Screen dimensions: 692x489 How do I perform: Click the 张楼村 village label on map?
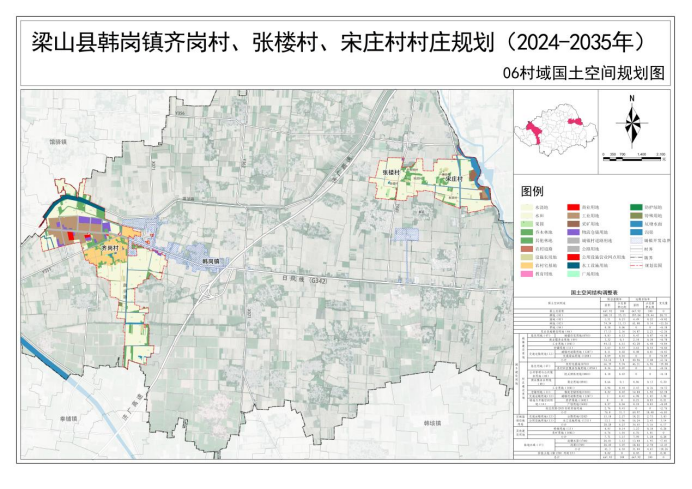pyautogui.click(x=391, y=172)
